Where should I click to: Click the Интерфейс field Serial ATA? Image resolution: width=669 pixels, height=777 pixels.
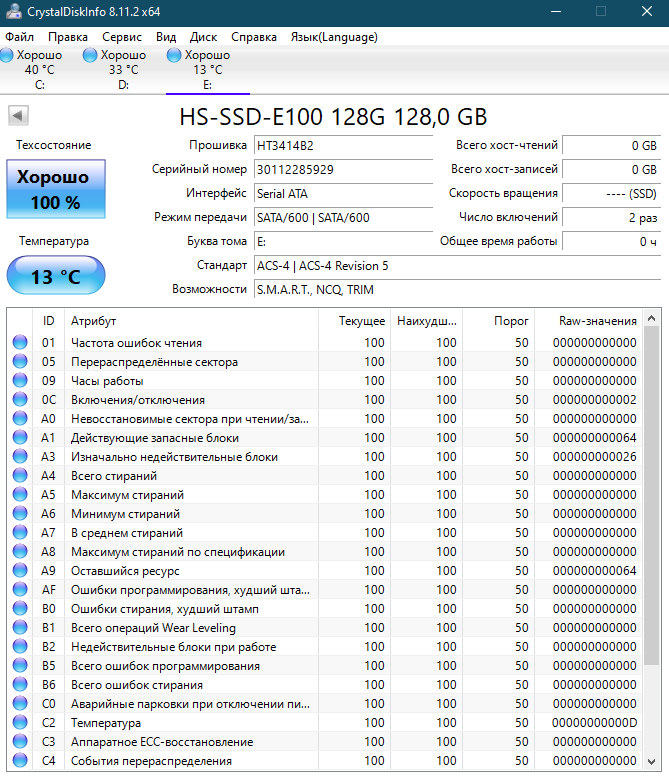tap(343, 193)
